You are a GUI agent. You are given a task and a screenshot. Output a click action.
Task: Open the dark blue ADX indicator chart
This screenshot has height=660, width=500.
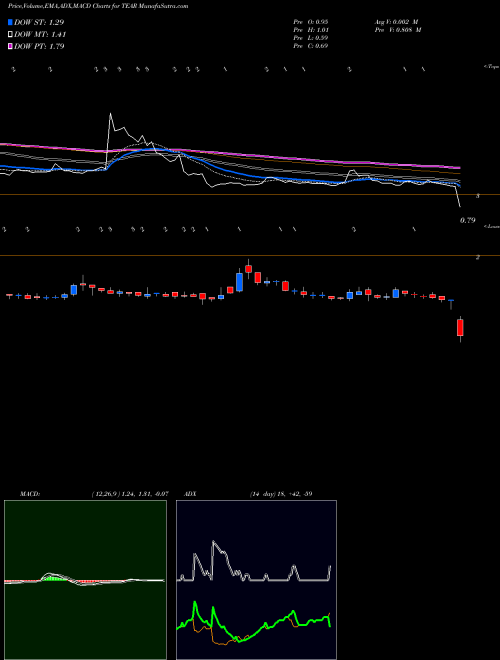[x=256, y=580]
